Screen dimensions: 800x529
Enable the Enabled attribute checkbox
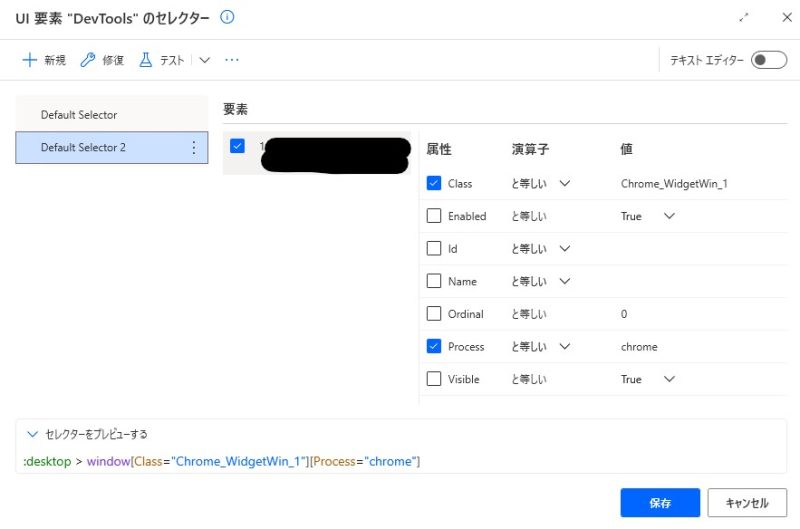click(x=434, y=216)
